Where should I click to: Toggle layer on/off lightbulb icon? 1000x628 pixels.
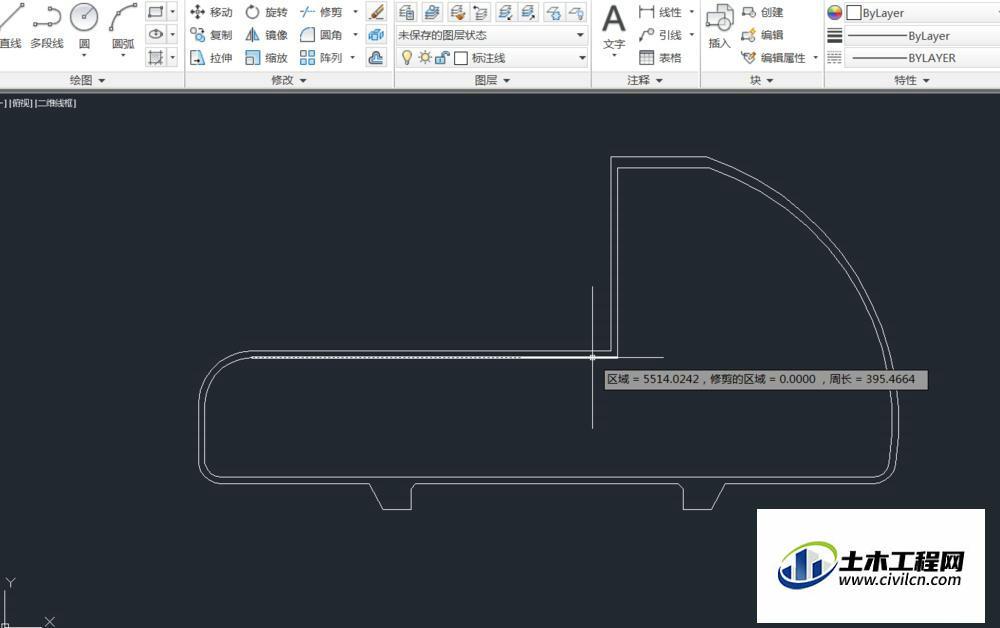coord(407,58)
